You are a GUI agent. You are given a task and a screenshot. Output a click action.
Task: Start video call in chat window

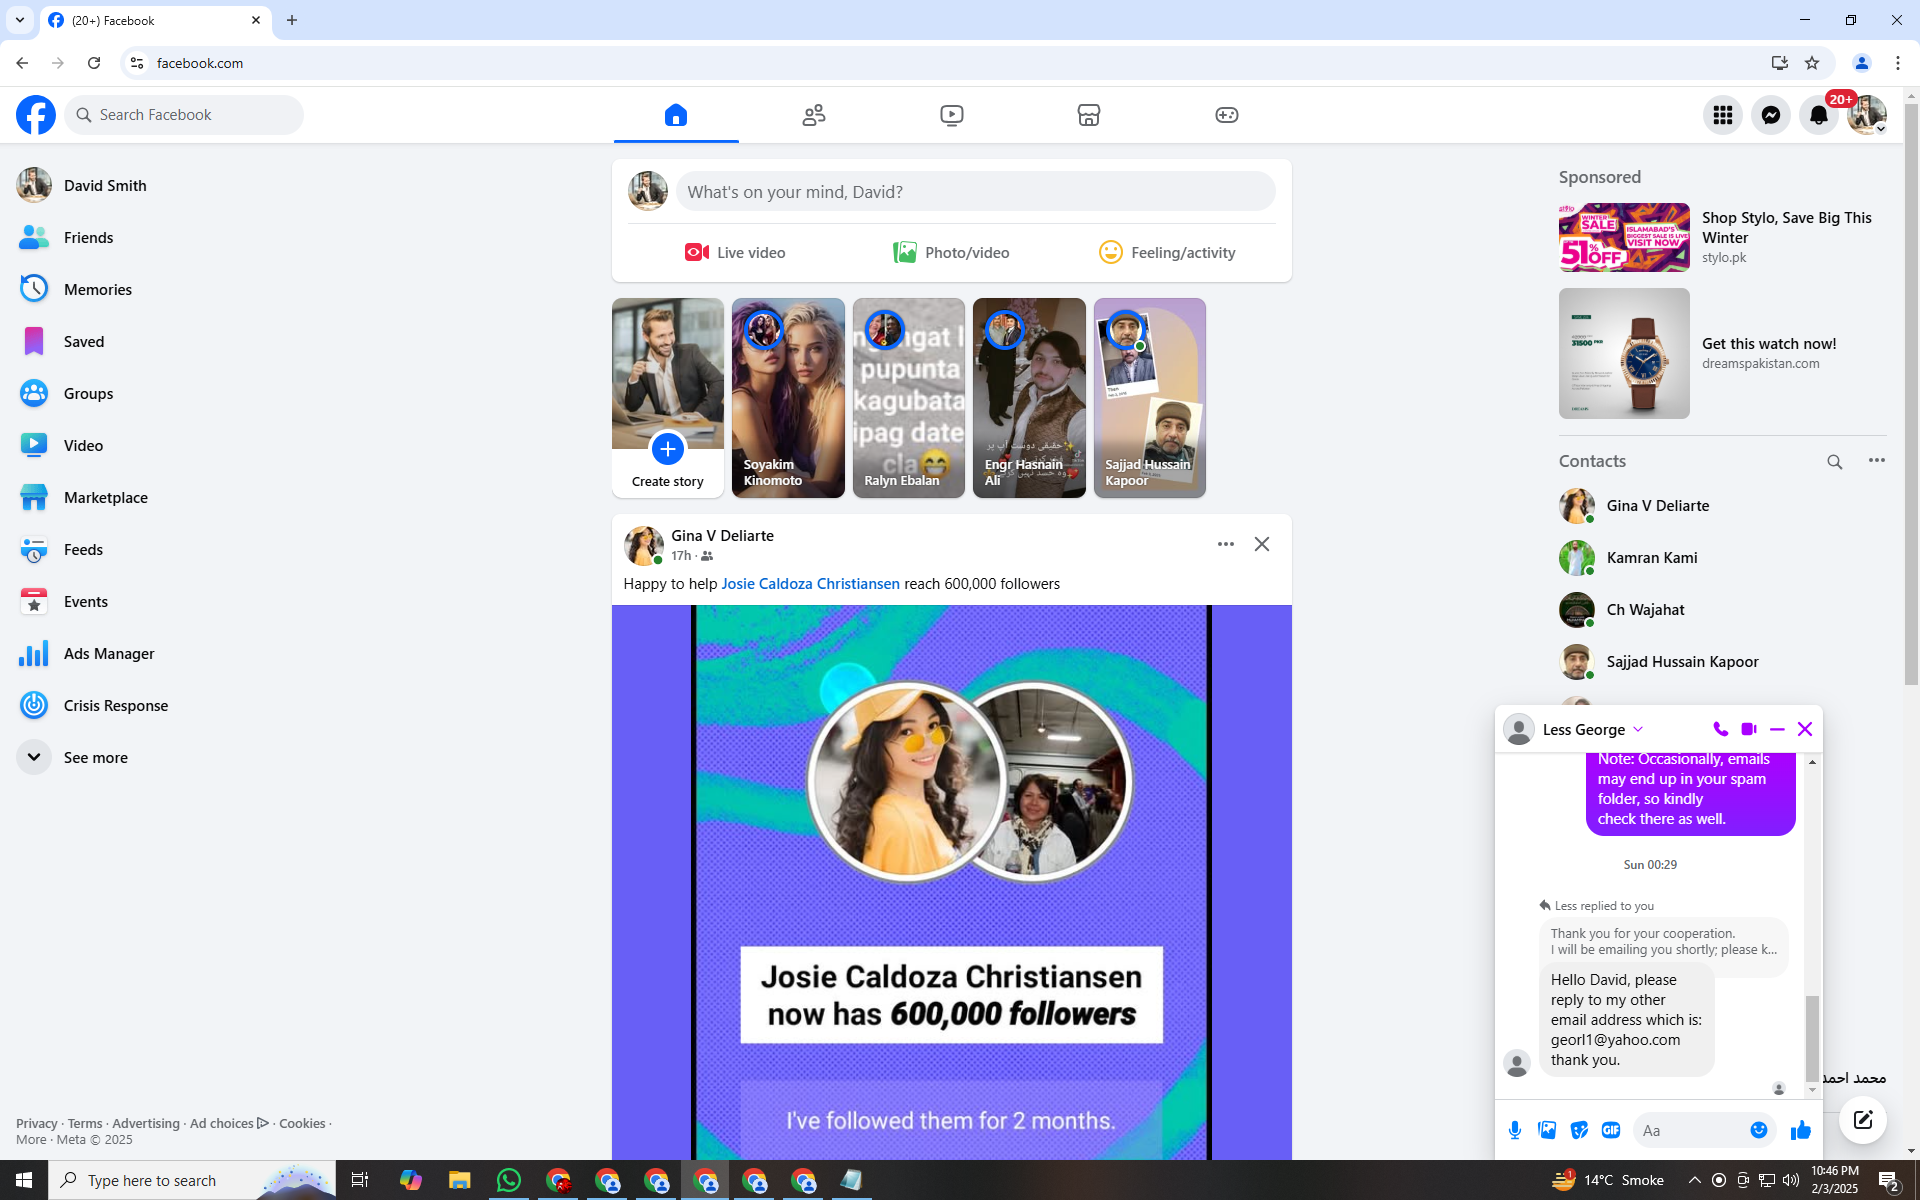tap(1749, 729)
